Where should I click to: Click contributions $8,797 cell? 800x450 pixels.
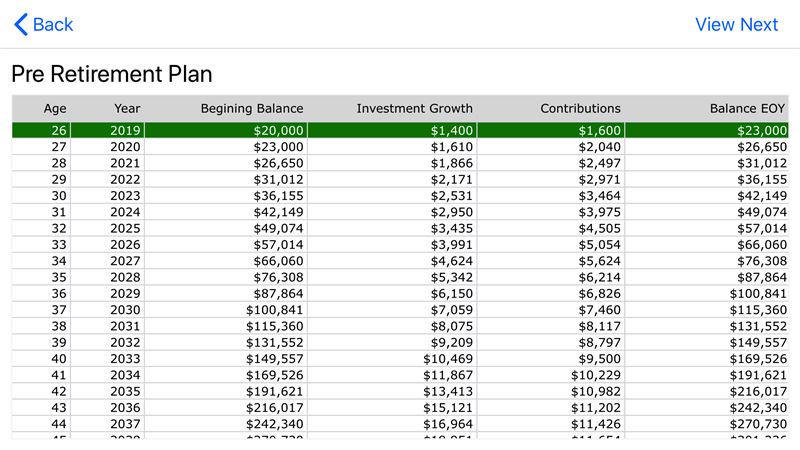coord(551,342)
